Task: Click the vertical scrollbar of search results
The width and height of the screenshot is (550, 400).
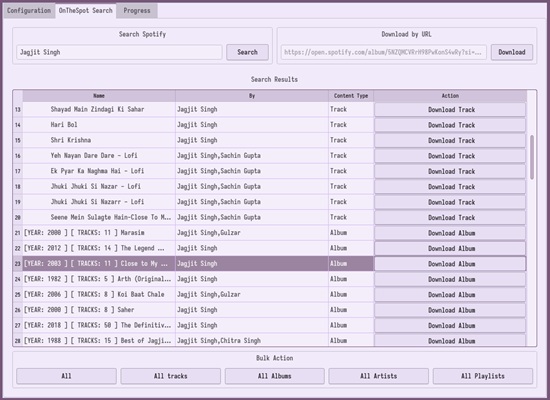Action: click(532, 157)
